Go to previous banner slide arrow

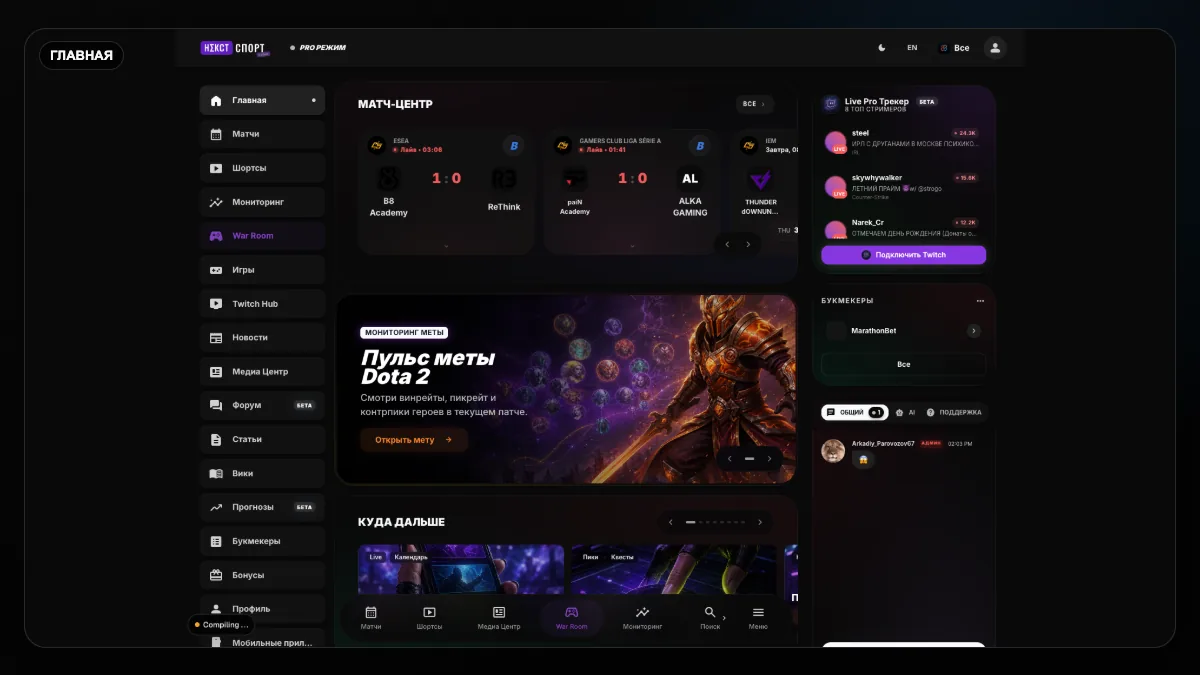pyautogui.click(x=730, y=459)
